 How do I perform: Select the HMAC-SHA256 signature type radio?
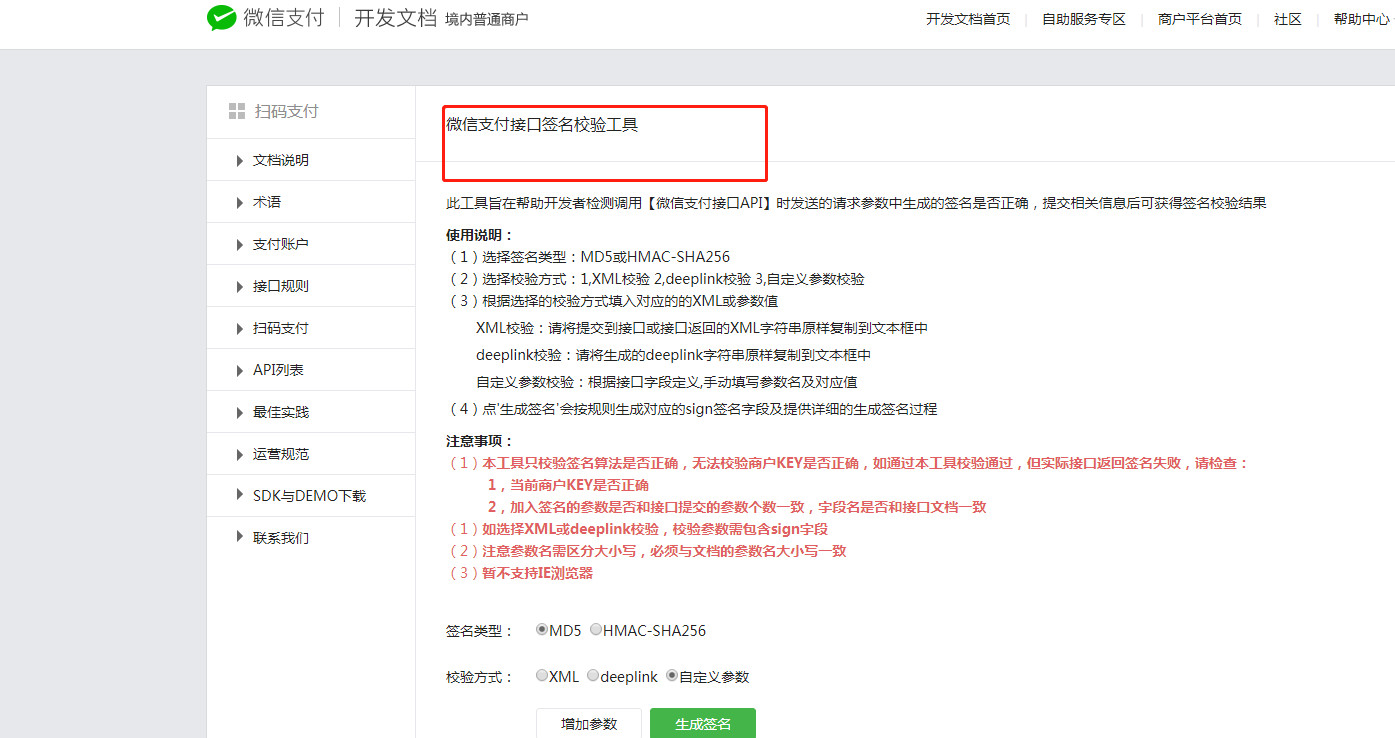coord(596,630)
